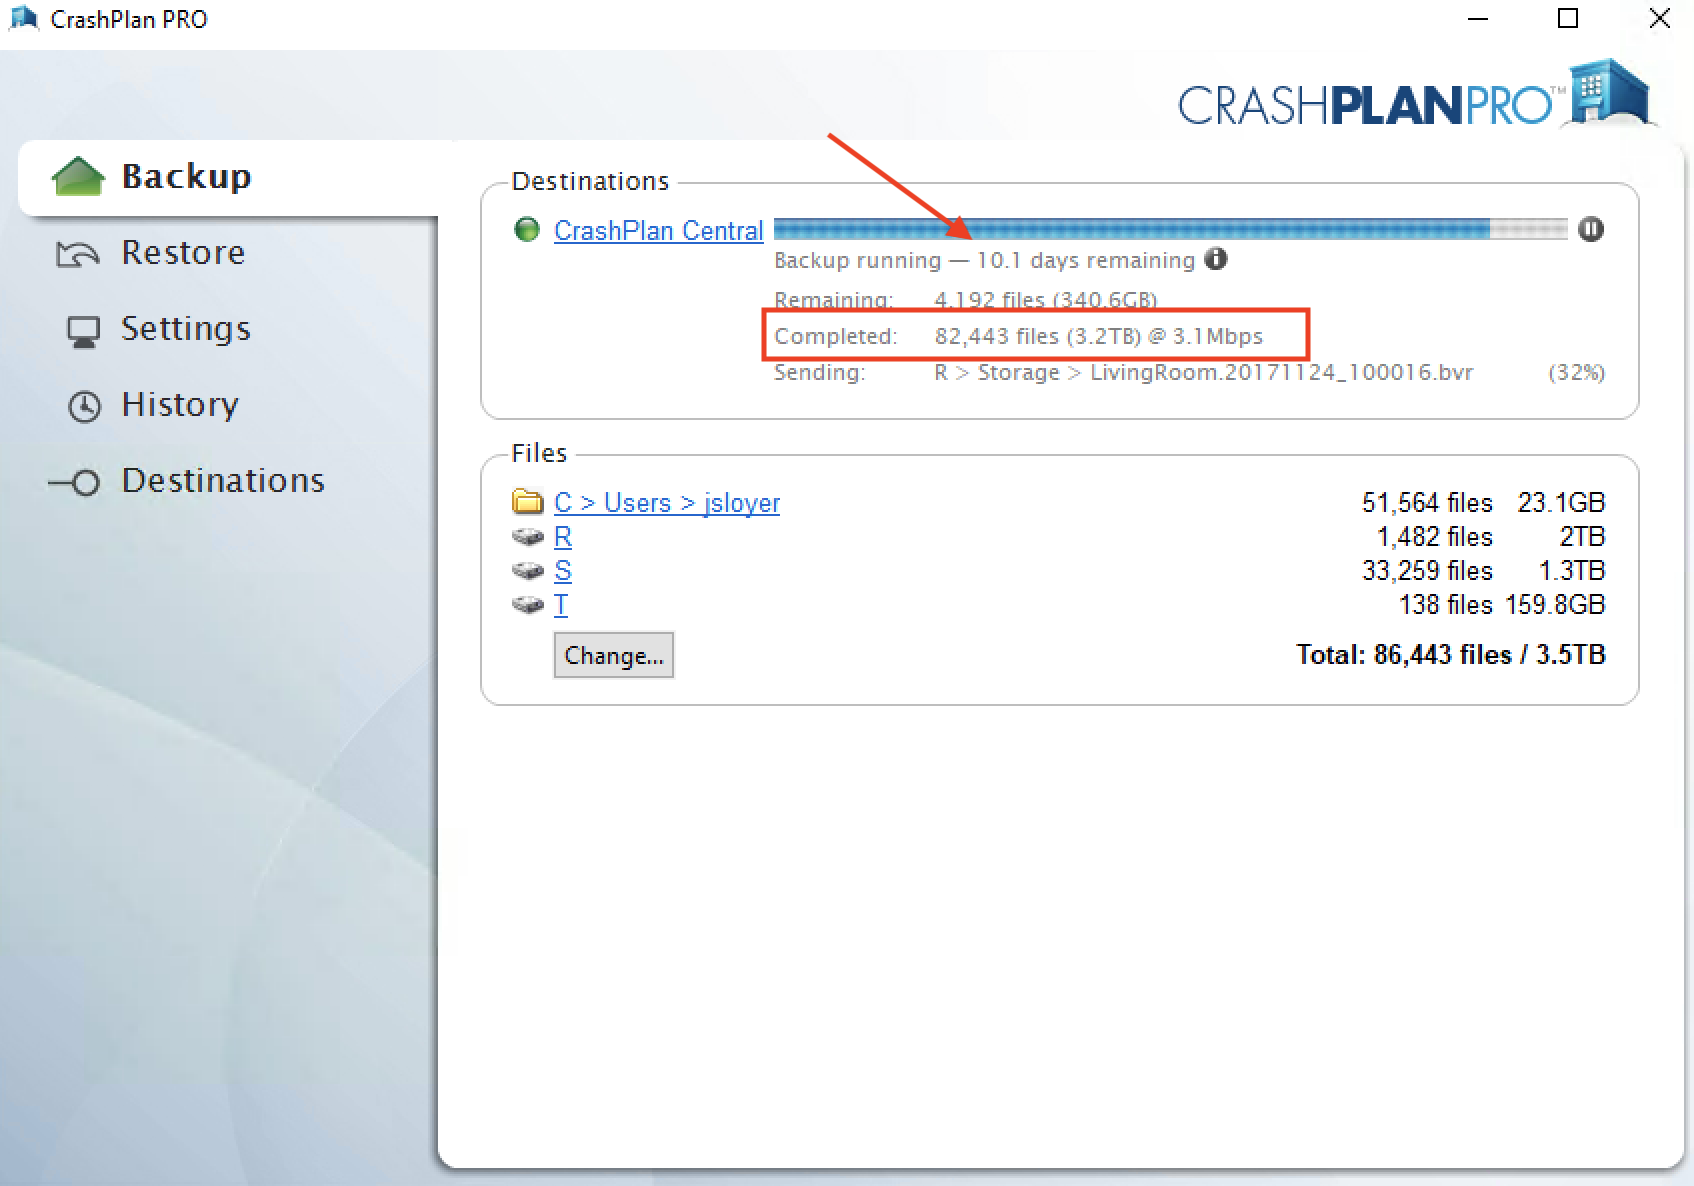Click the backup progress bar
The height and width of the screenshot is (1186, 1694).
click(1171, 229)
